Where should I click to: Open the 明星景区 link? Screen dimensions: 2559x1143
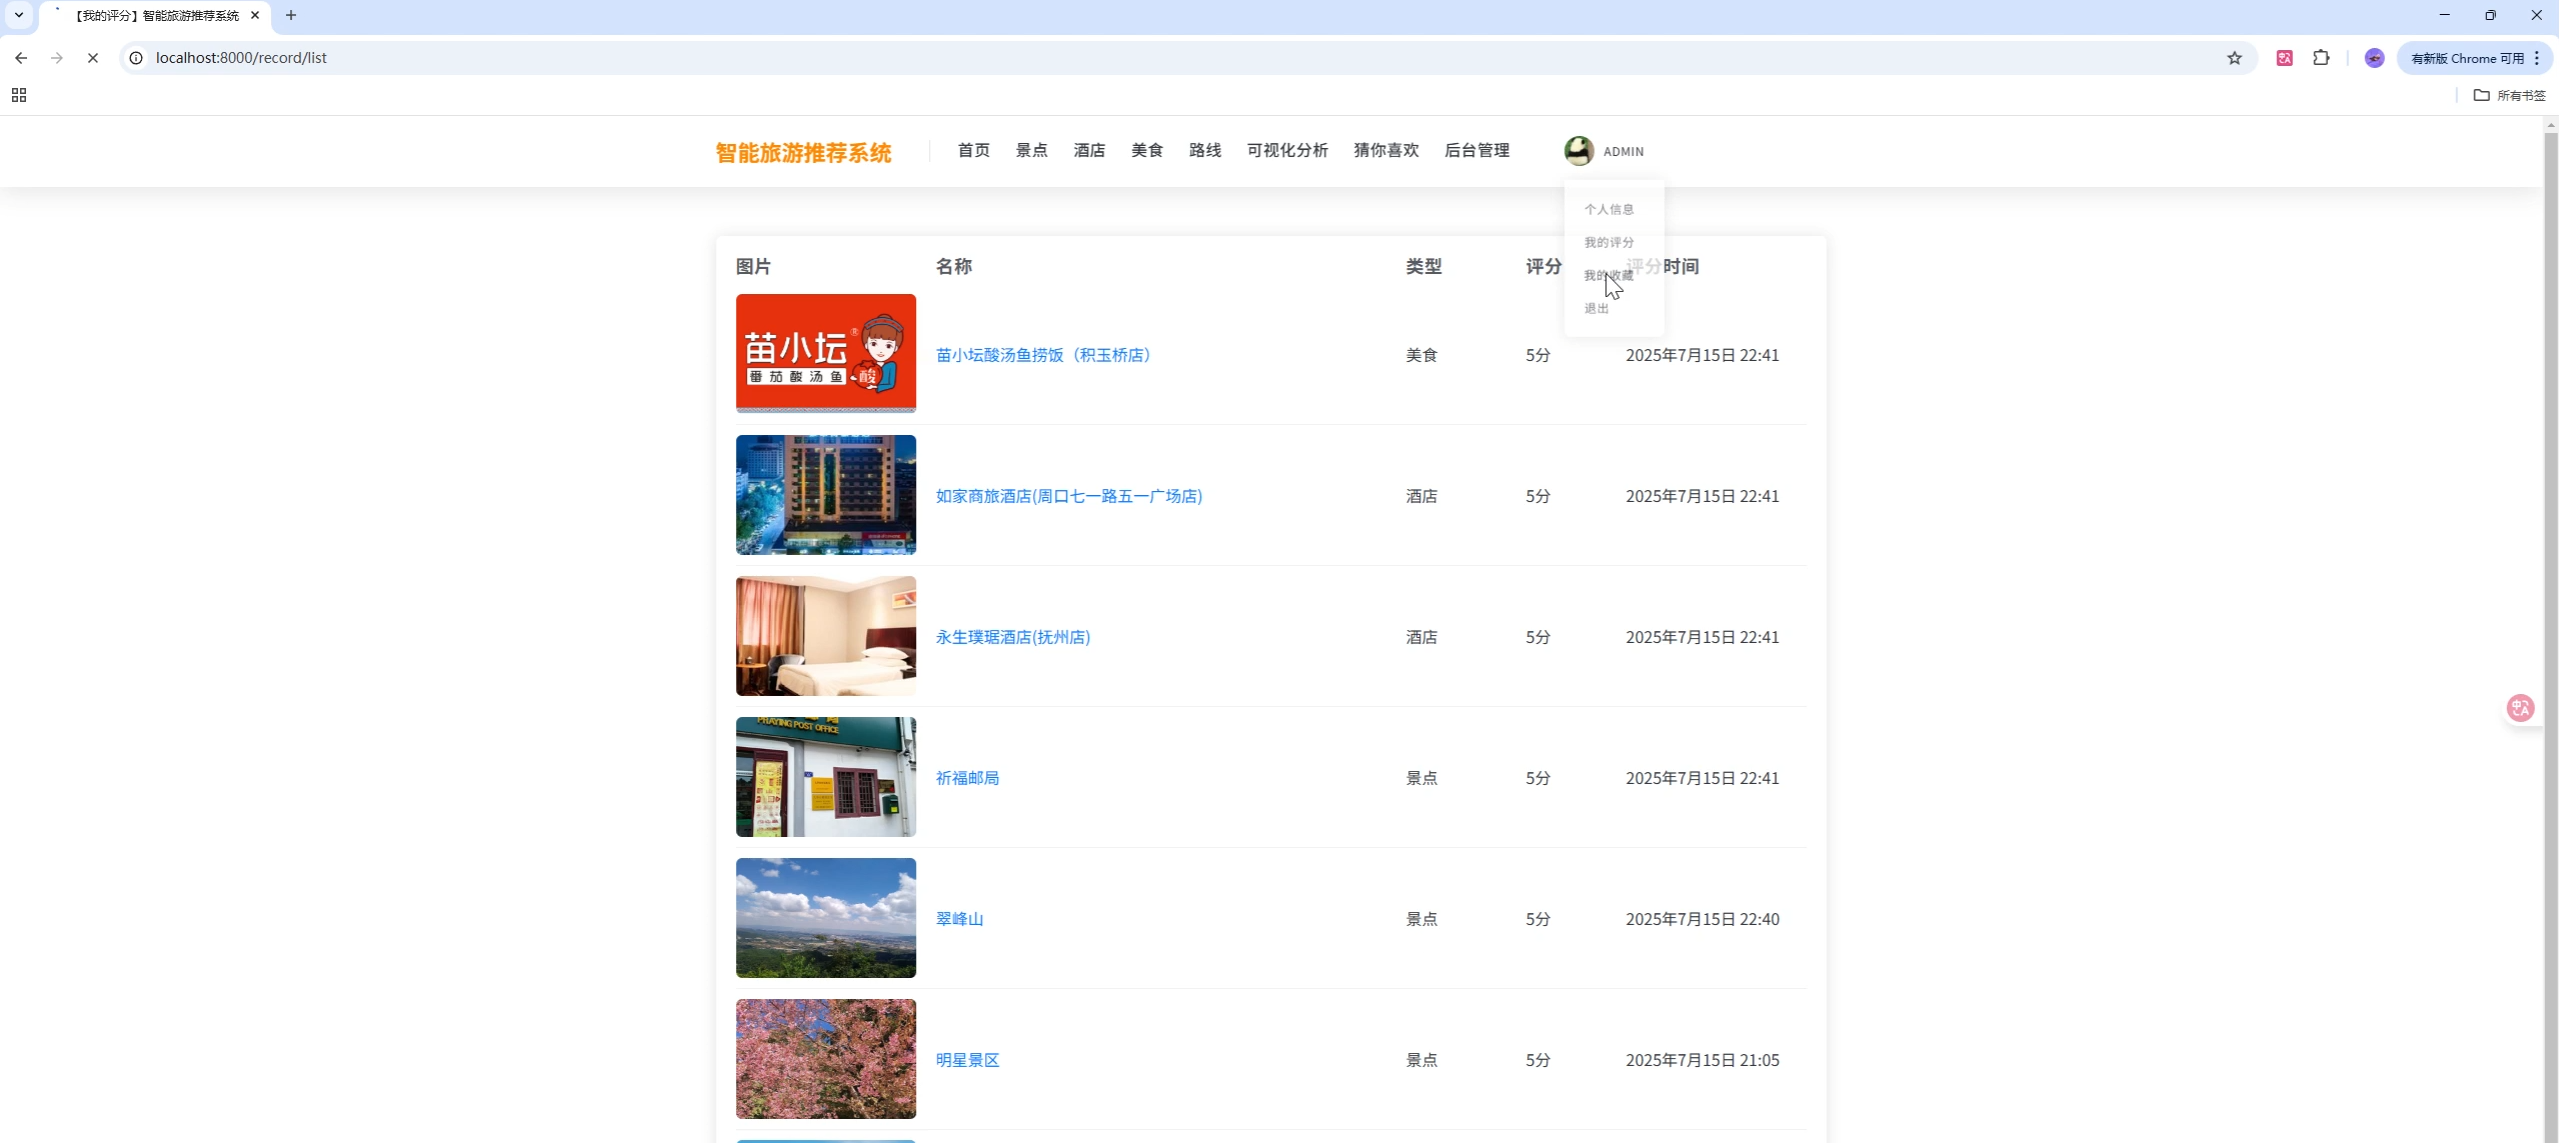tap(967, 1060)
